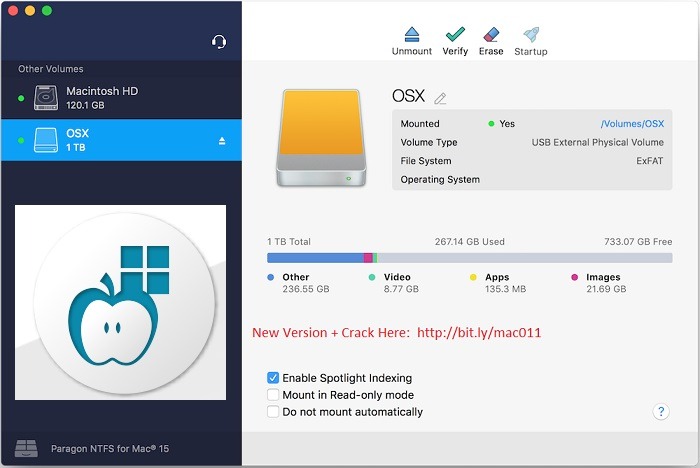Screen dimensions: 700x468
Task: Click the green status dot beside Macintosh HD
Action: coord(21,98)
